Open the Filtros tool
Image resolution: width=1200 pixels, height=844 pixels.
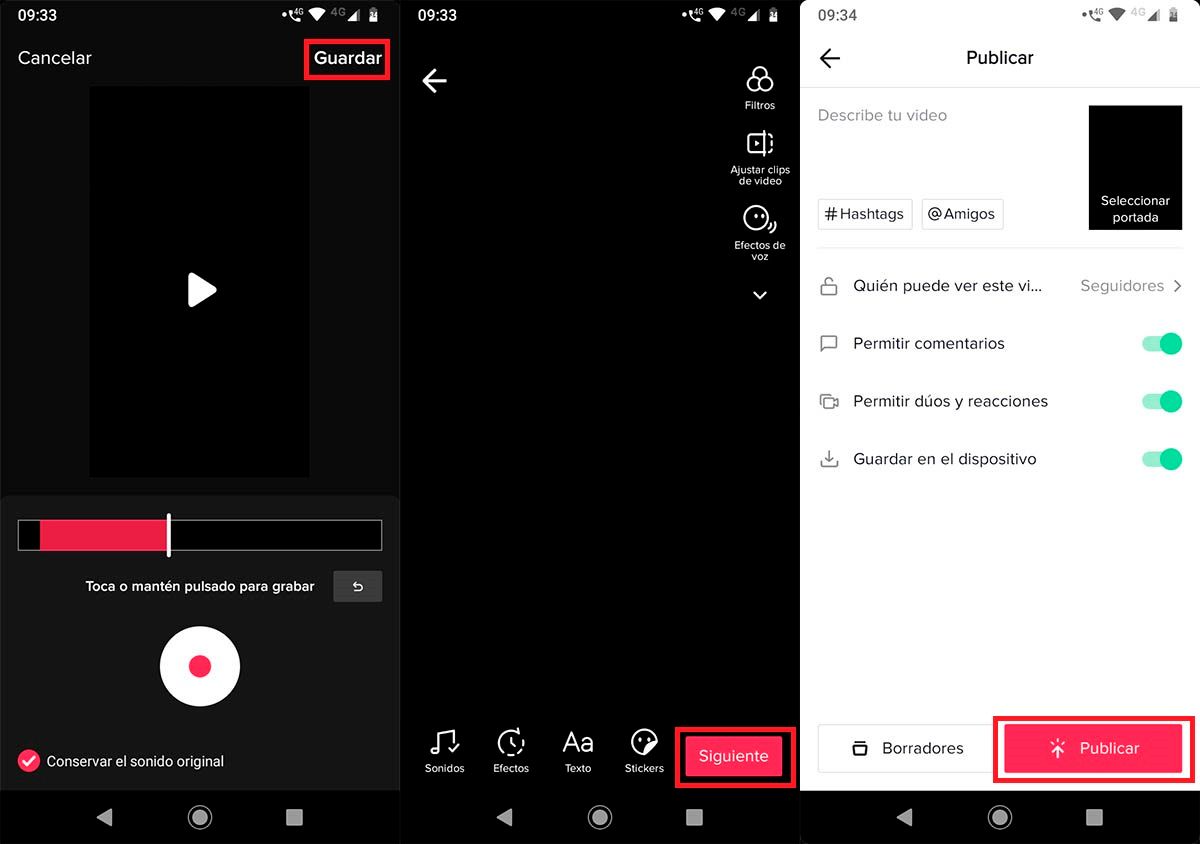[x=760, y=87]
